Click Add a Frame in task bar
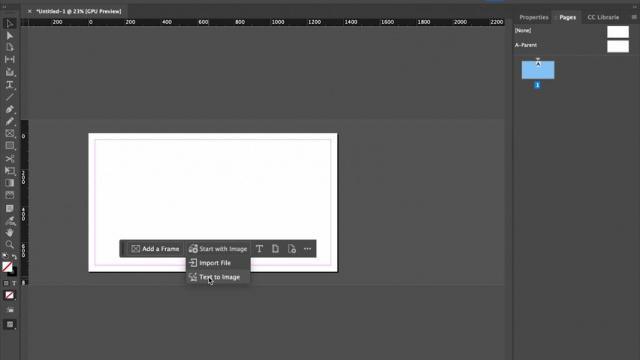This screenshot has height=360, width=640. (x=155, y=249)
